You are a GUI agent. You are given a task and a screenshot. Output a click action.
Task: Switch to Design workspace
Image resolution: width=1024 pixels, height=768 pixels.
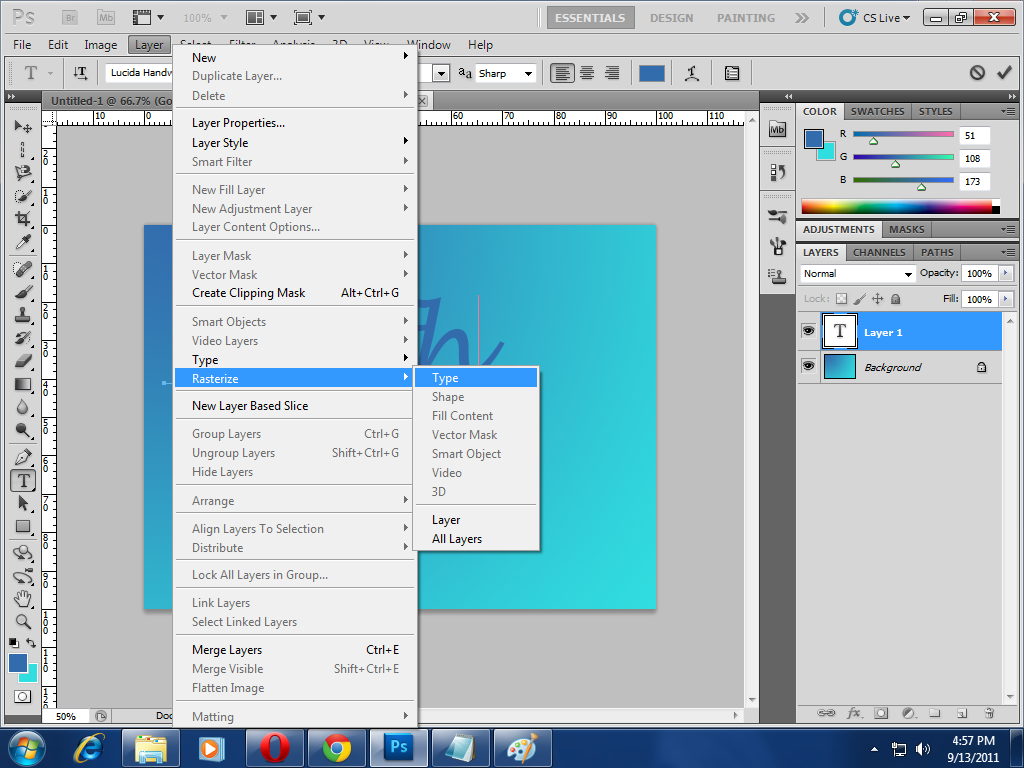pos(671,18)
